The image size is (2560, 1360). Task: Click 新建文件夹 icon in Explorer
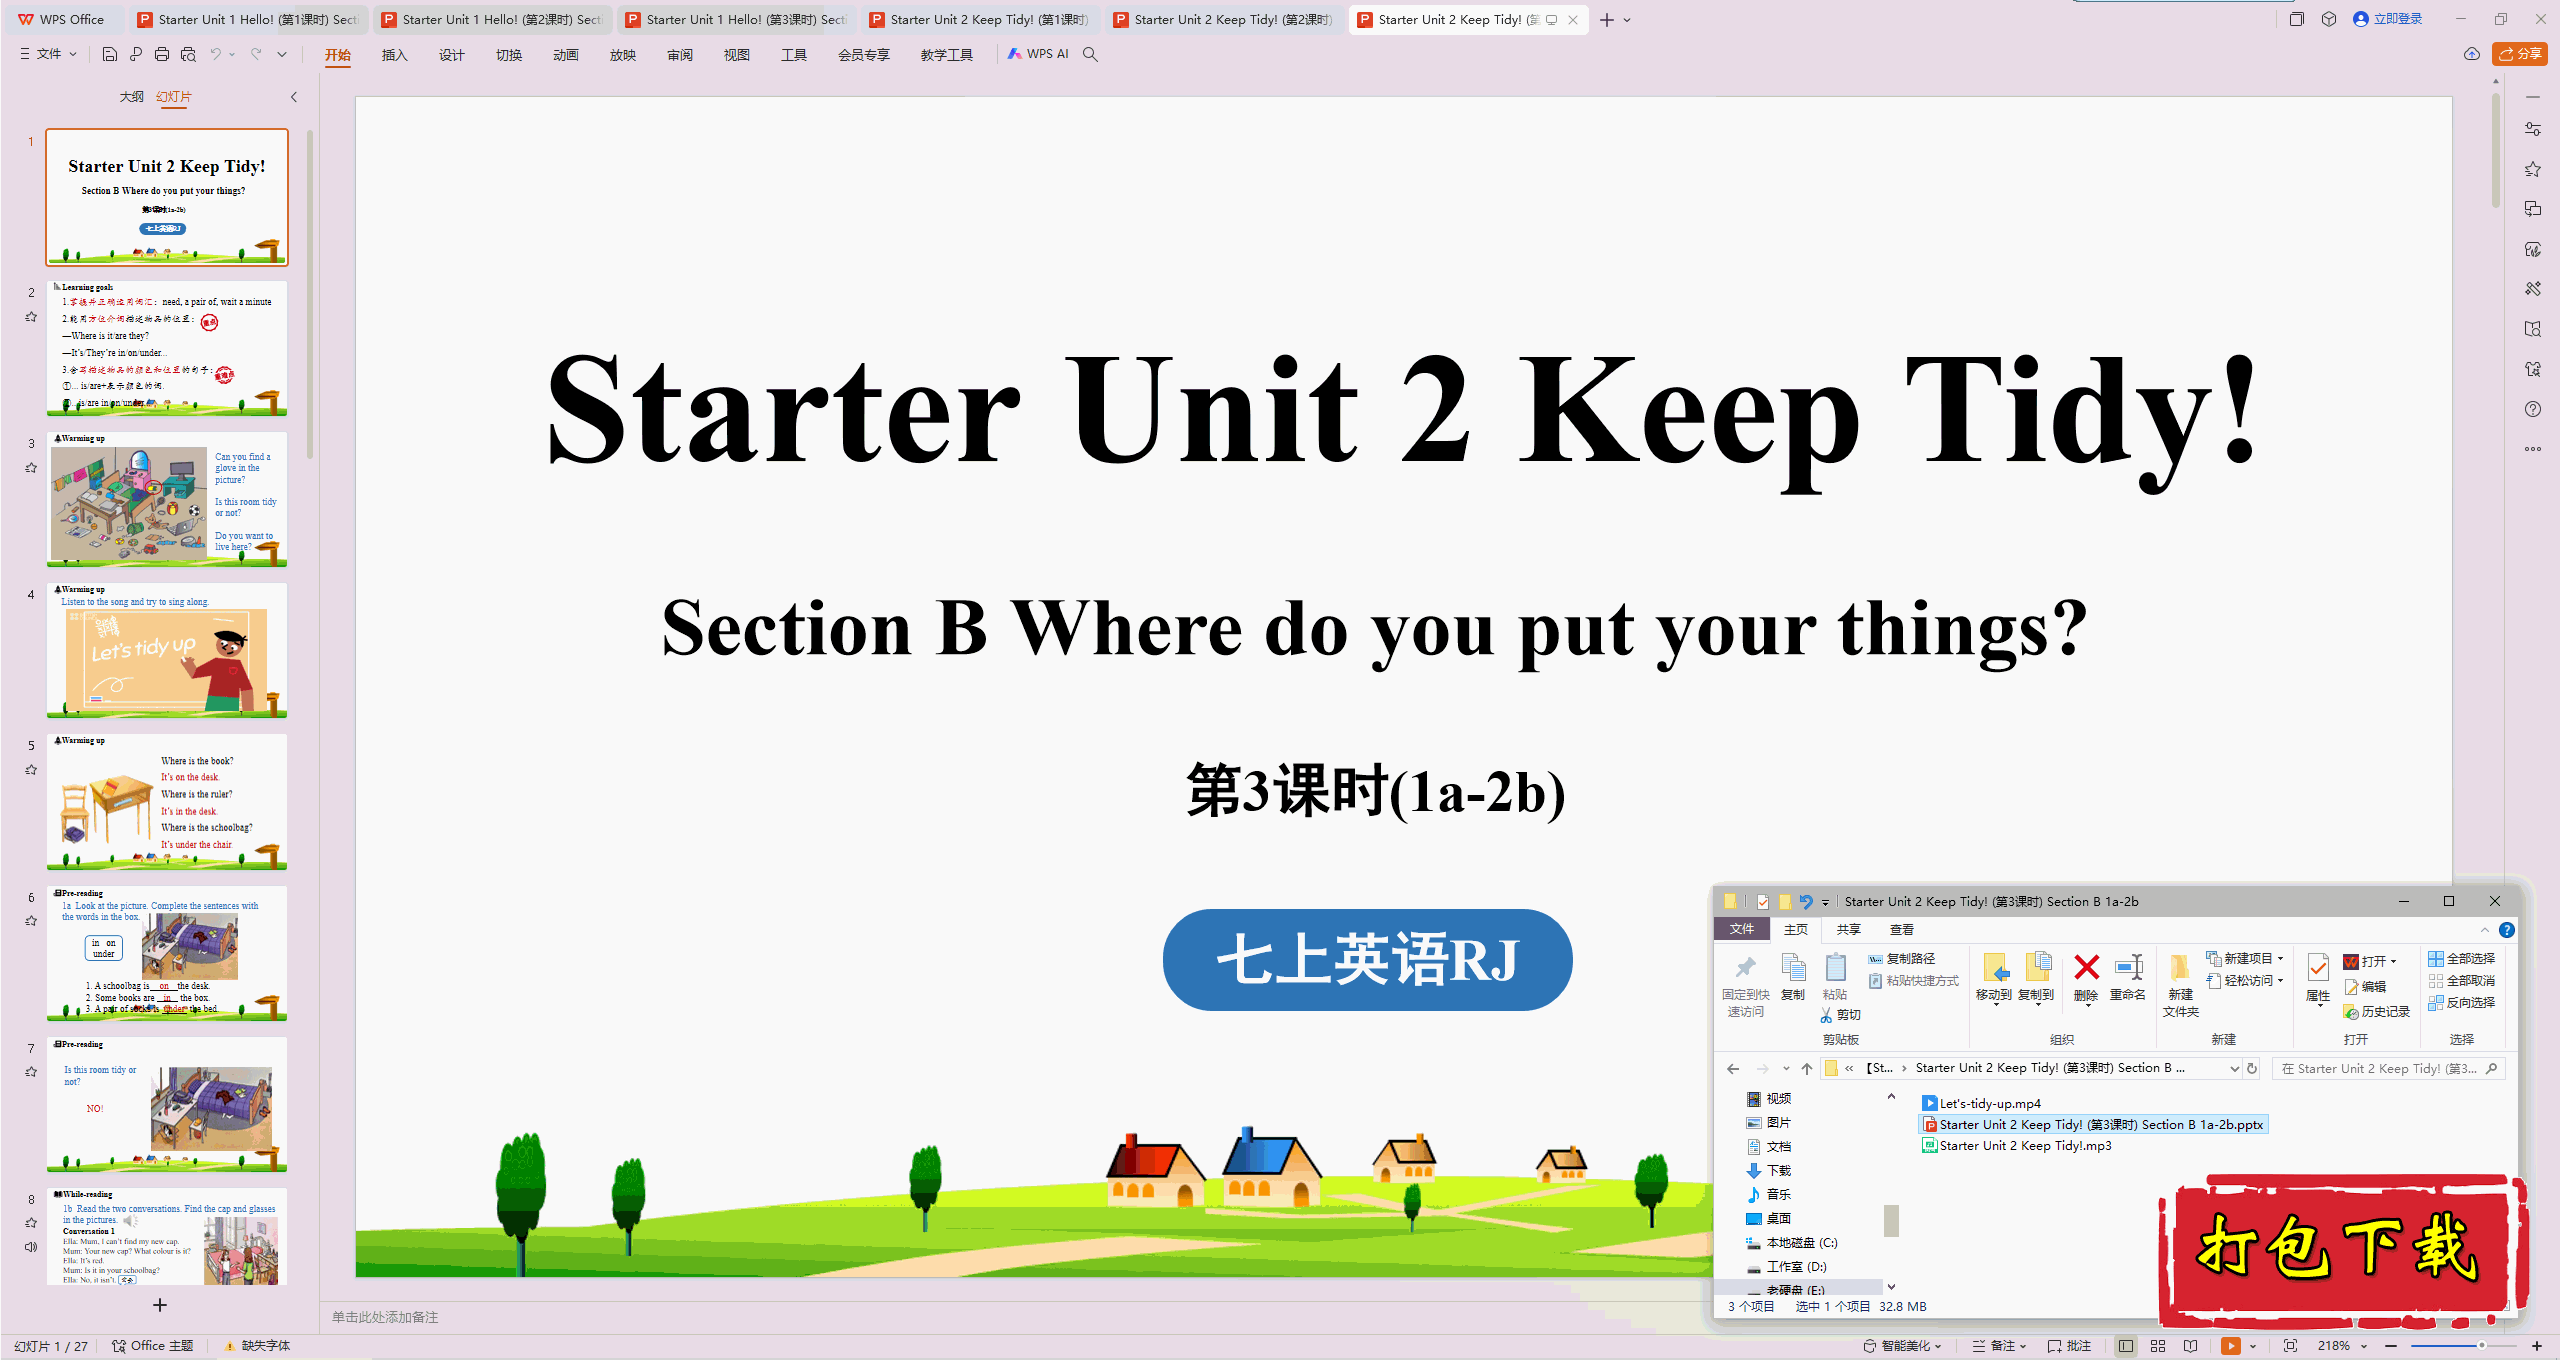pos(2181,984)
